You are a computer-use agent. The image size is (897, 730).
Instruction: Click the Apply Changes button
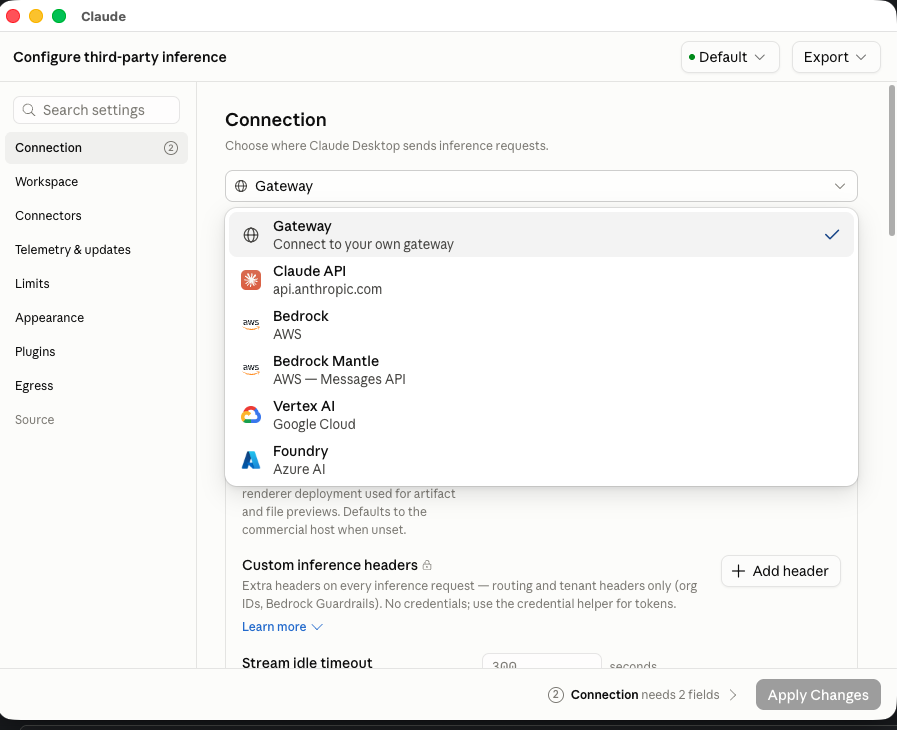pos(818,695)
